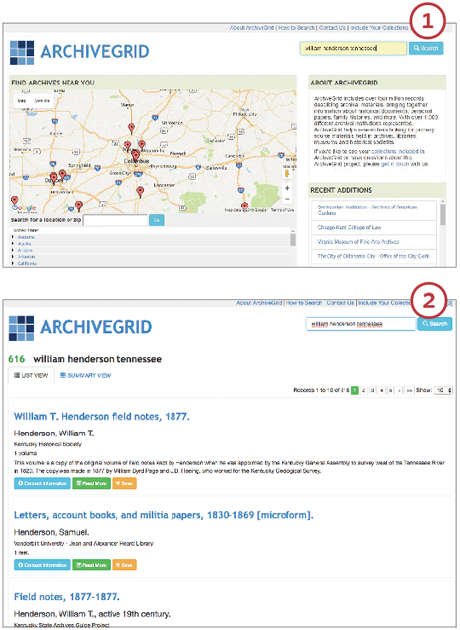Go to results page 5
This screenshot has height=630, width=460.
coord(390,391)
